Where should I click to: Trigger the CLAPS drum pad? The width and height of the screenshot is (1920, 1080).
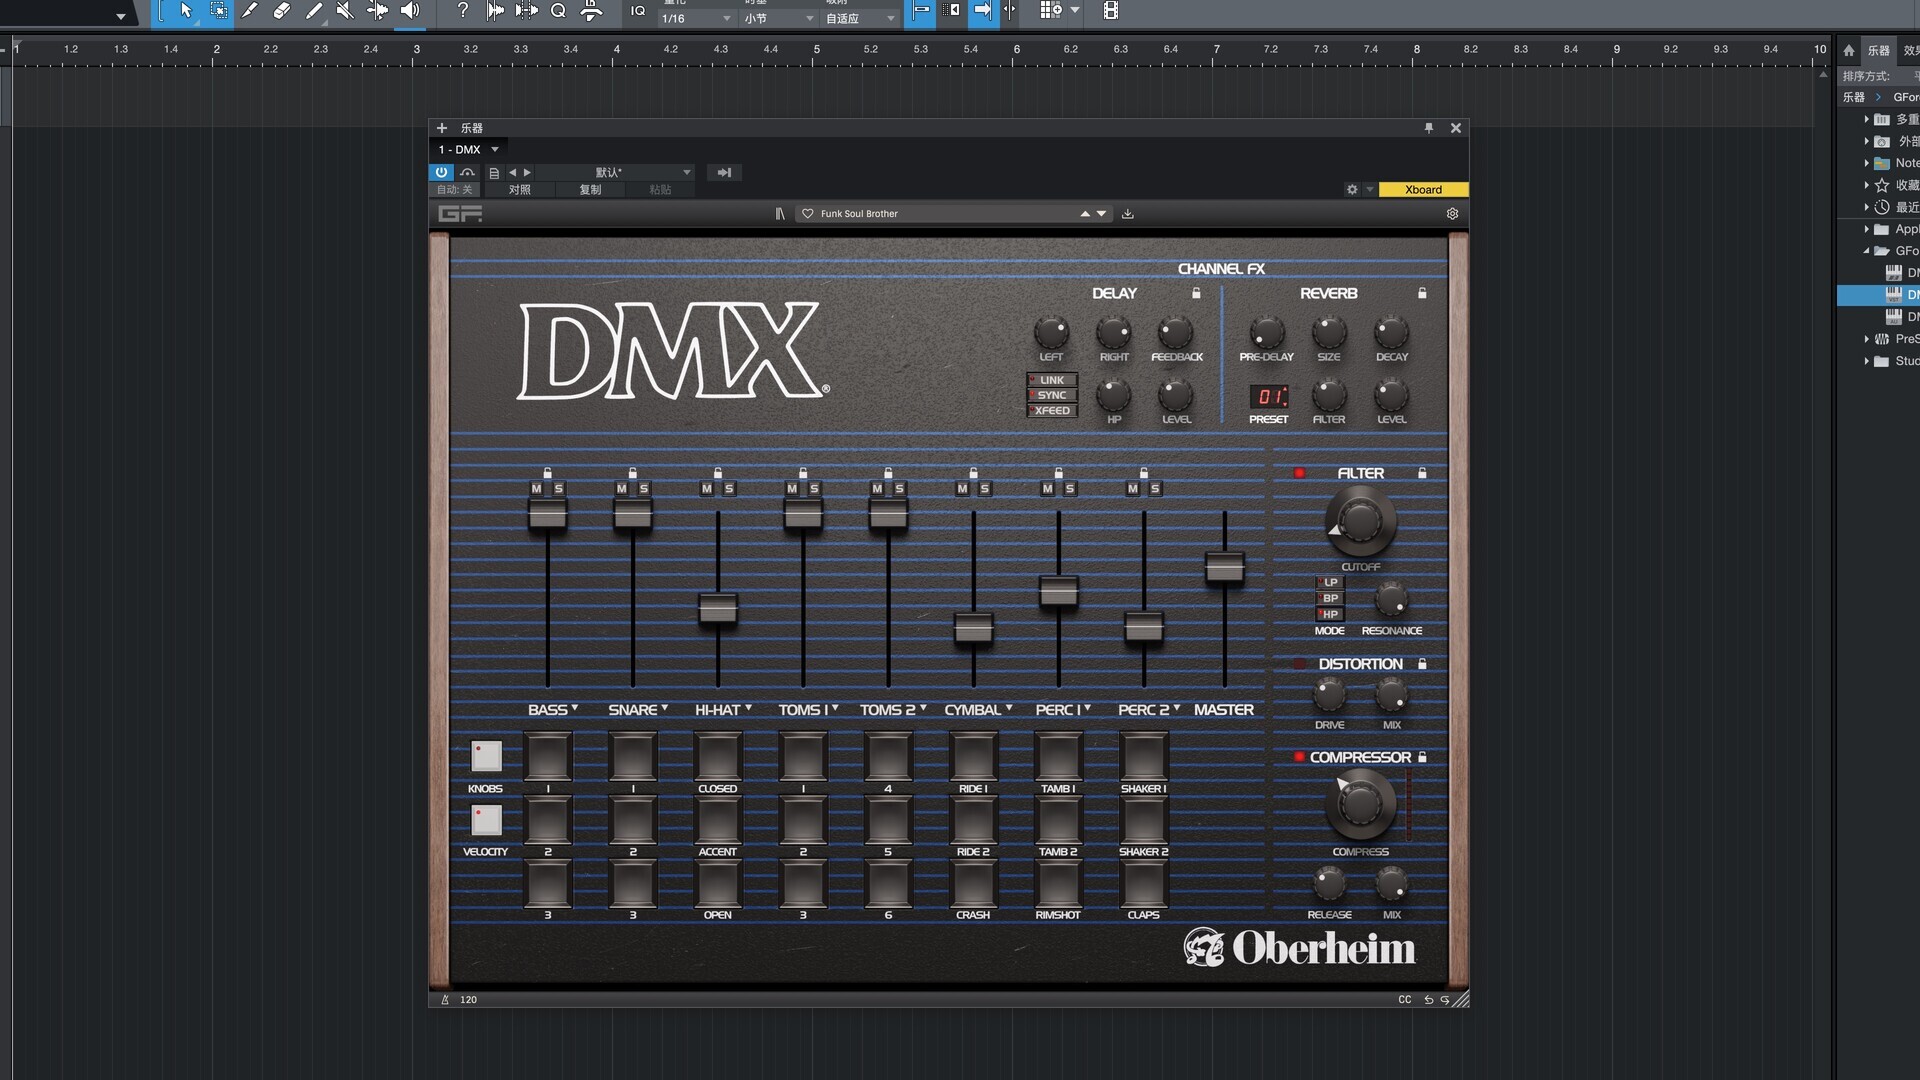tap(1143, 884)
